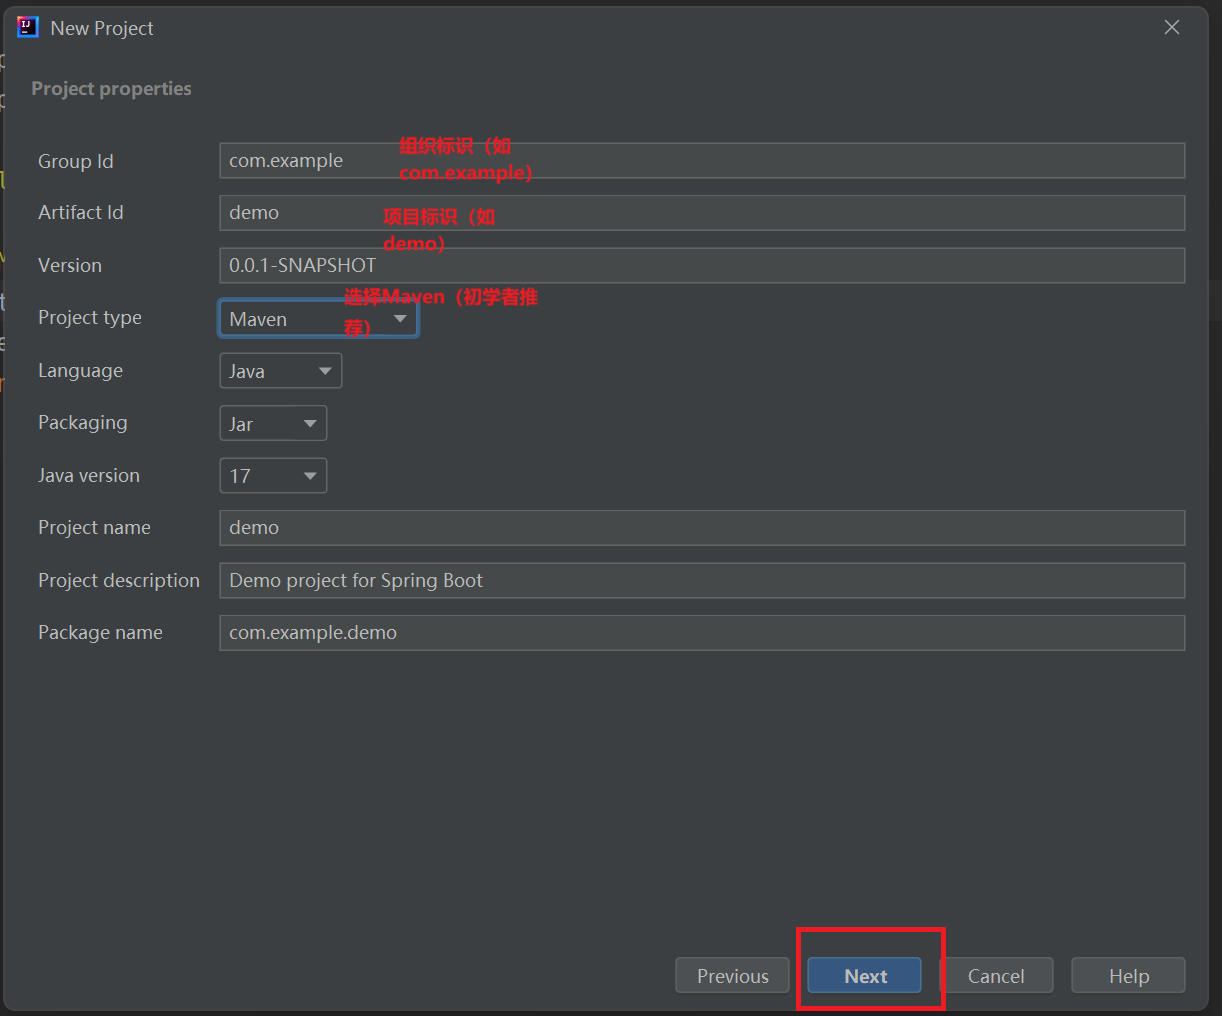This screenshot has height=1016, width=1222.
Task: Click inside the Artifact Id field
Action: 700,212
